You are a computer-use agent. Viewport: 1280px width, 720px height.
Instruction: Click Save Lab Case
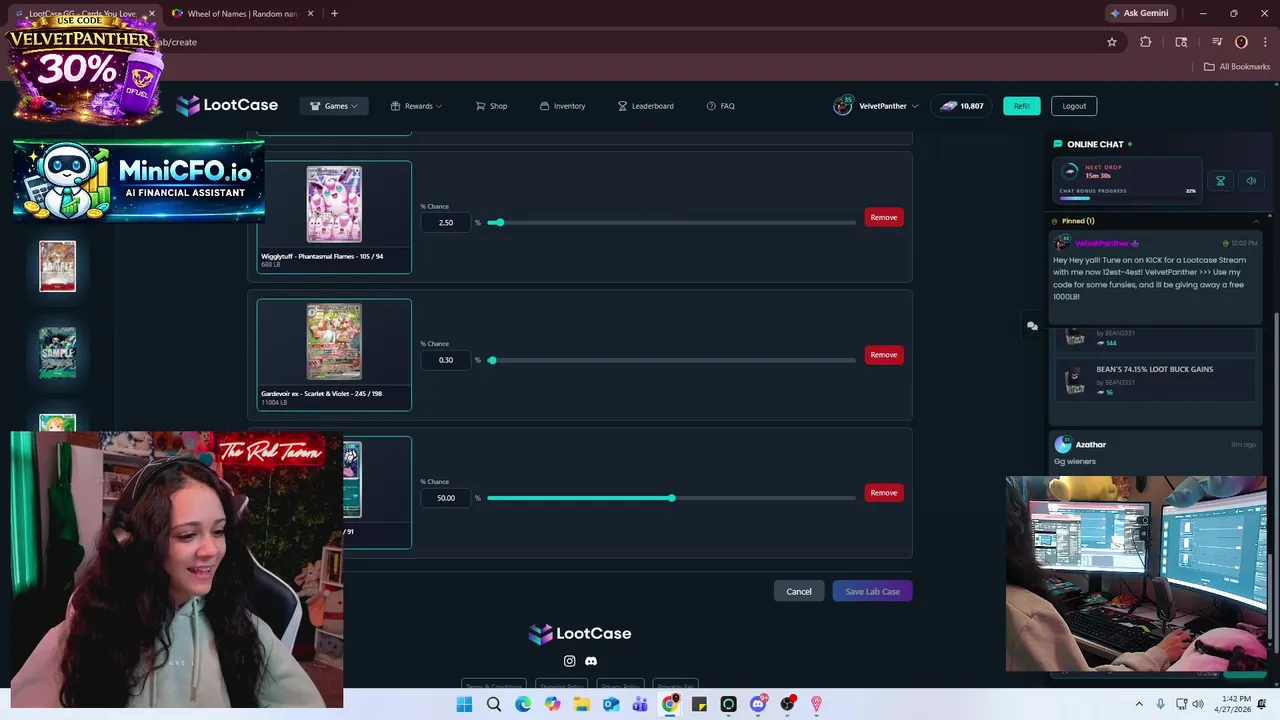tap(872, 591)
